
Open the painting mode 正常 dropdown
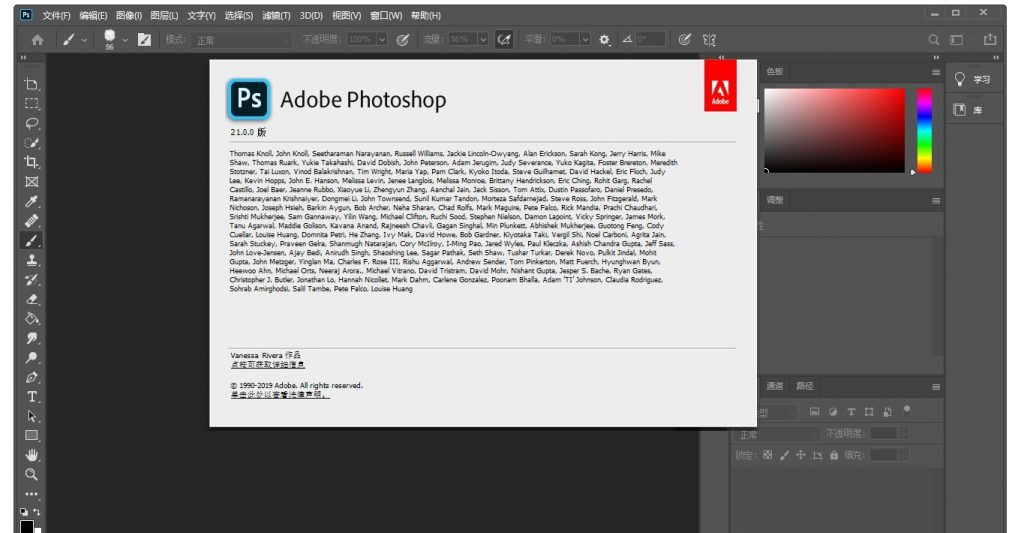[242, 40]
